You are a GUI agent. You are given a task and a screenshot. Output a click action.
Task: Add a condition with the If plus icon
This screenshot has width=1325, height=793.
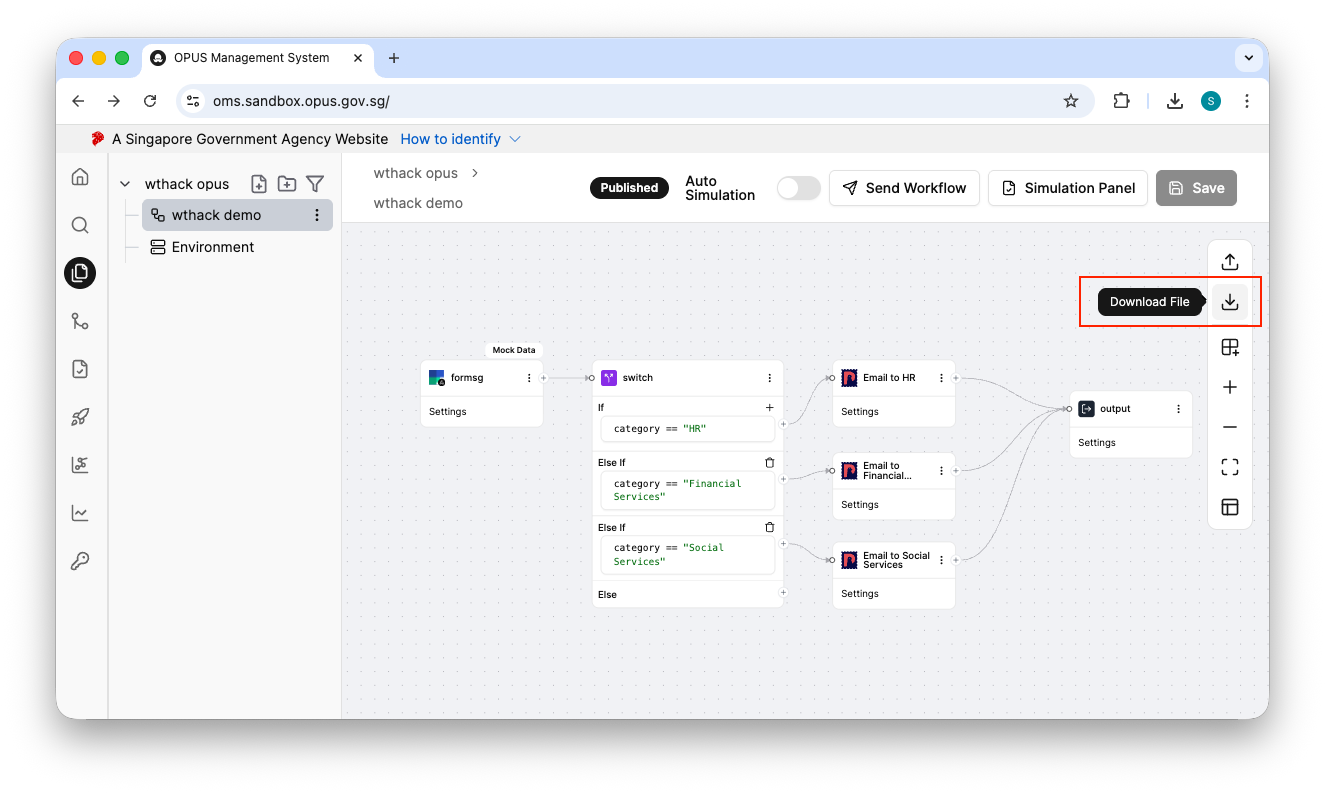point(769,407)
